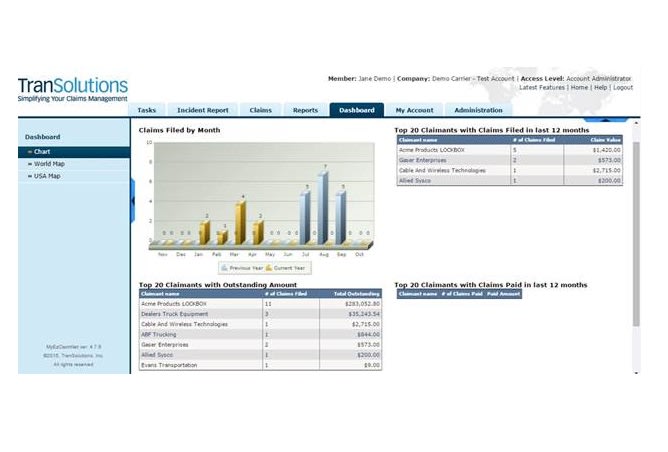Select Chart in Dashboard sidebar
This screenshot has width=668, height=452.
click(74, 152)
